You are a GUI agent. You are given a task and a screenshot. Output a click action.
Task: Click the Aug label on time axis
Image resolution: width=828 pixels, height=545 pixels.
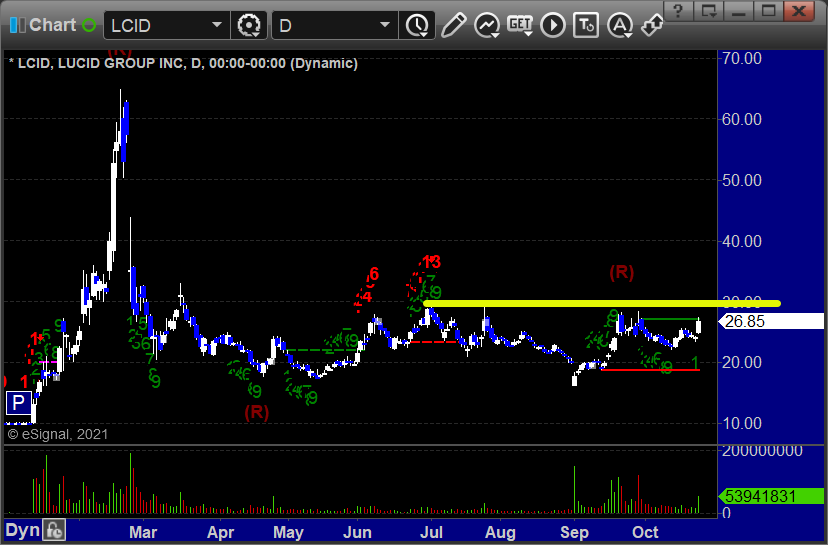(x=500, y=532)
